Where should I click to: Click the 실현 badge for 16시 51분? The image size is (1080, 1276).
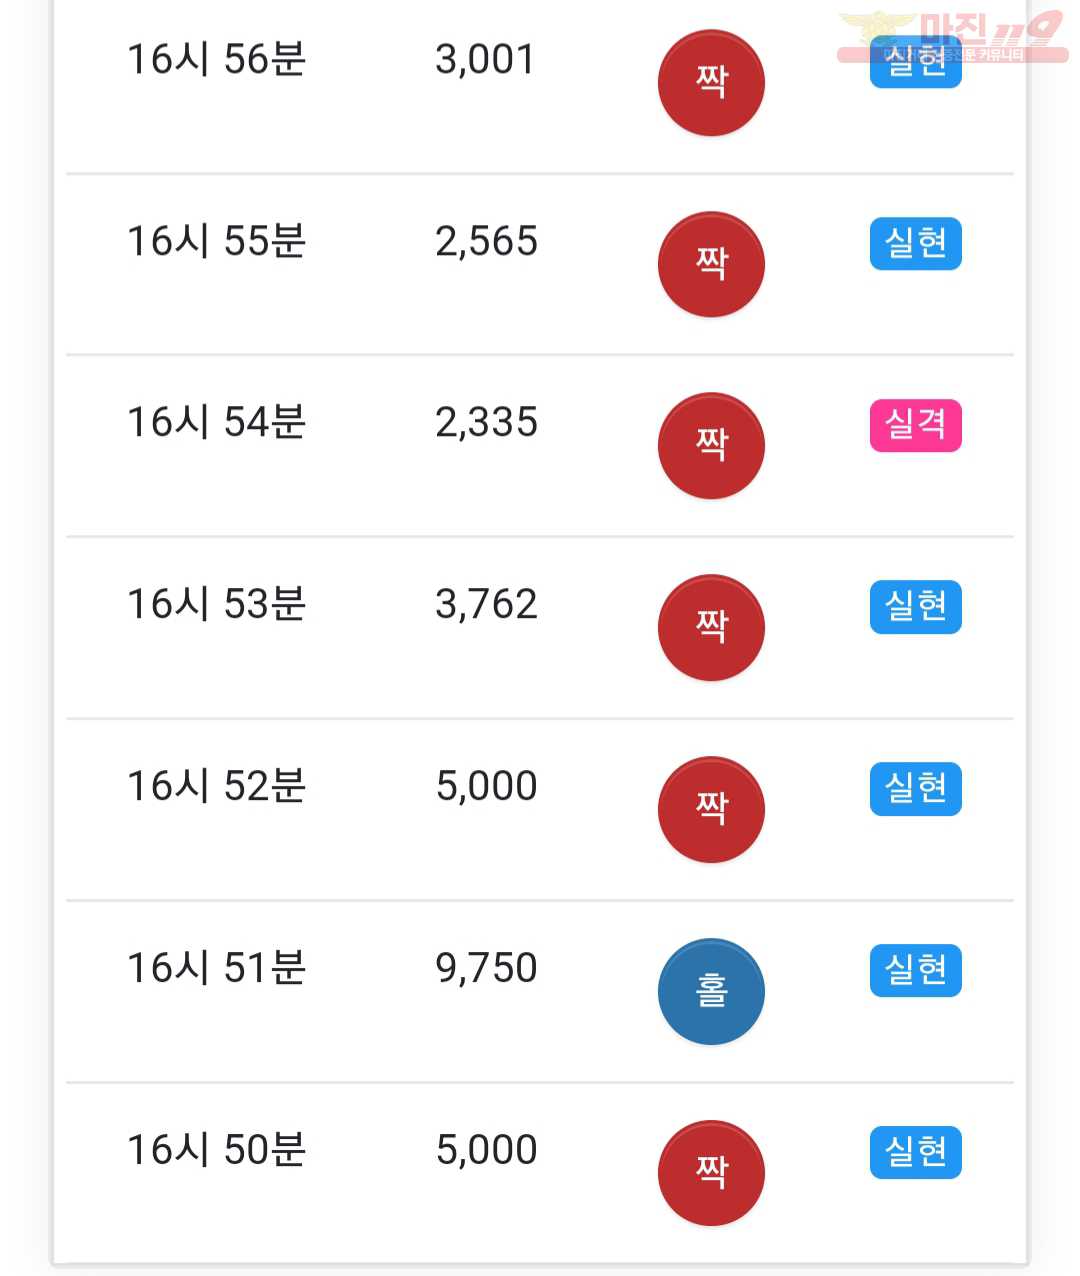coord(916,970)
